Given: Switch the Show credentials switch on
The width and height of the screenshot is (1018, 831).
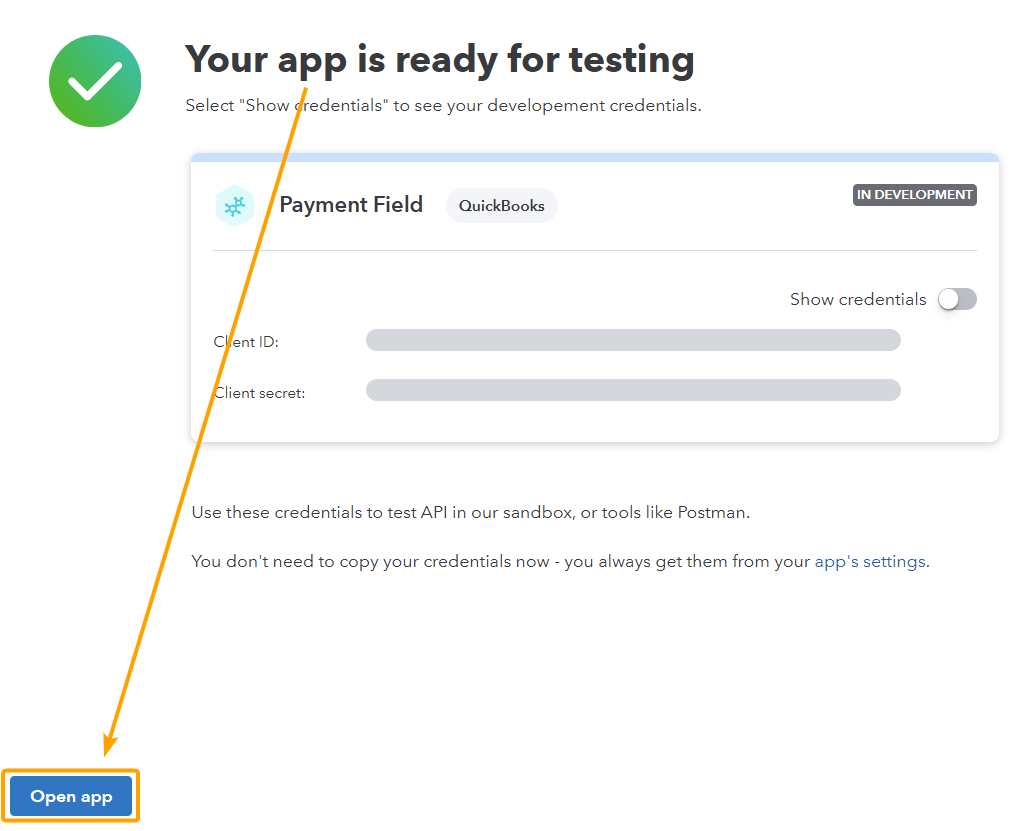Looking at the screenshot, I should pyautogui.click(x=956, y=299).
